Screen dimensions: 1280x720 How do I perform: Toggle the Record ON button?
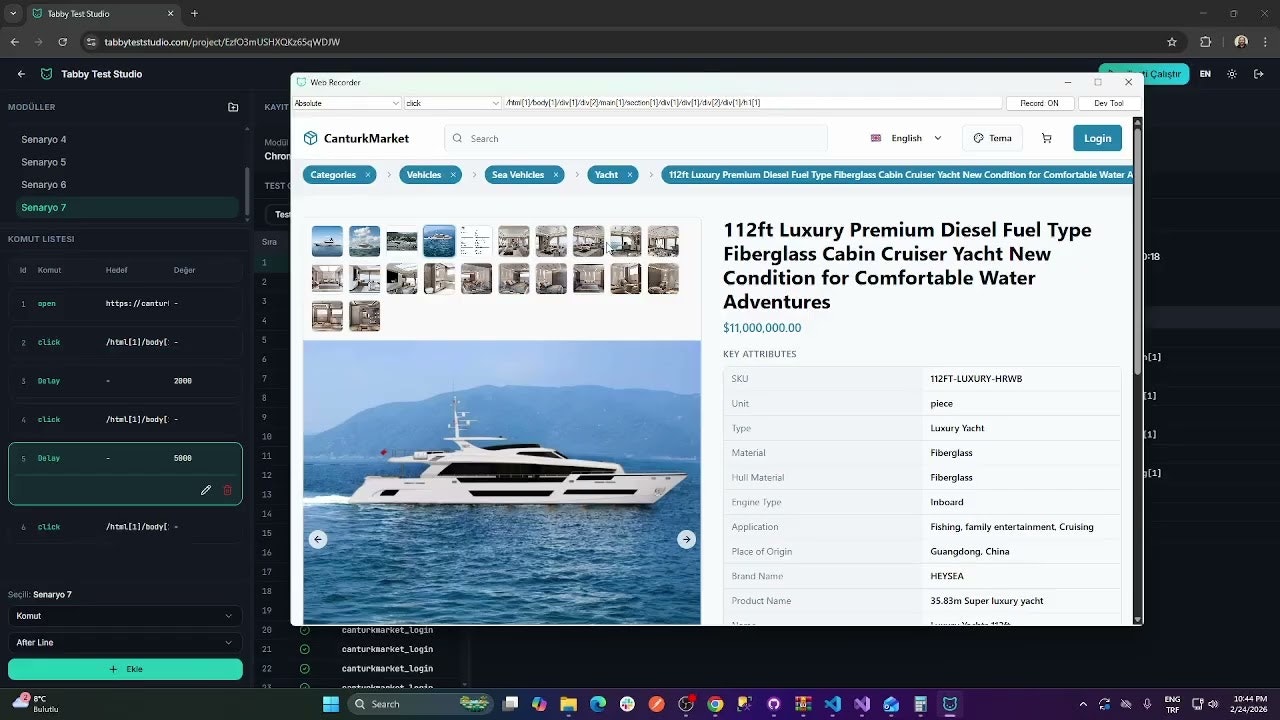pos(1040,103)
